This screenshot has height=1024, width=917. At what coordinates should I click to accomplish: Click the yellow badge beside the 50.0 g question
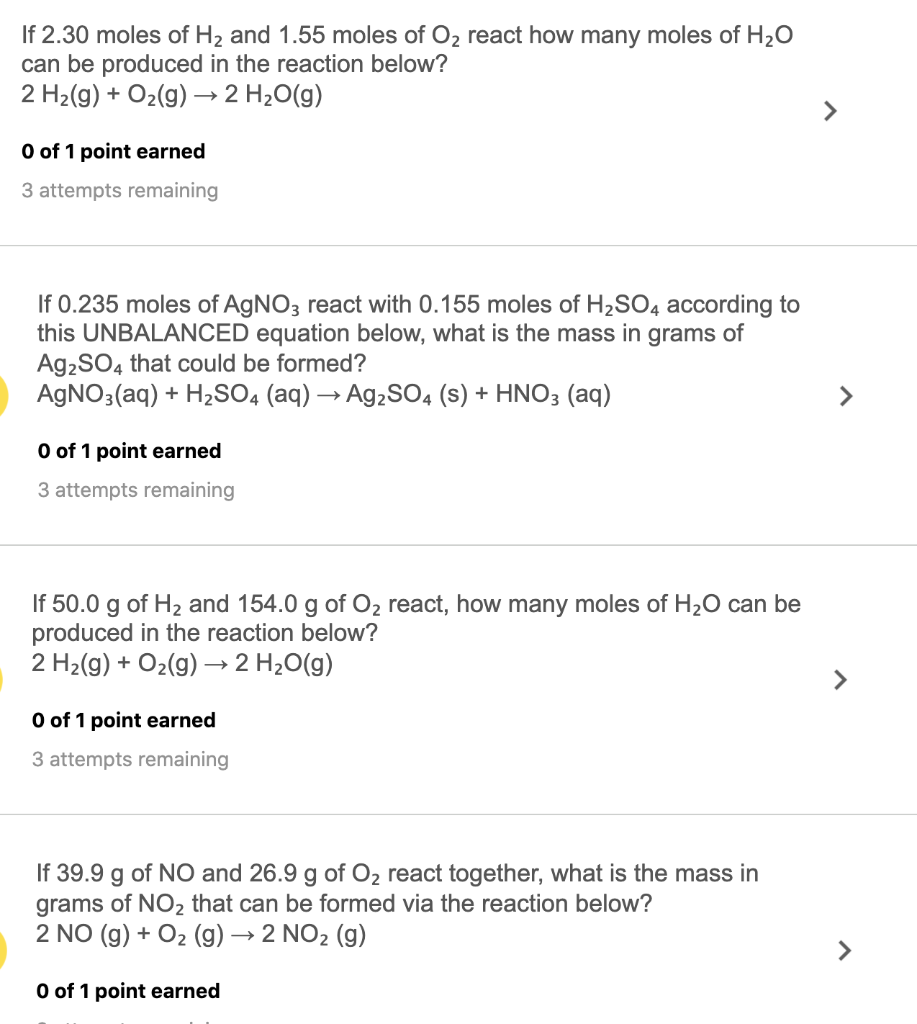tap(3, 680)
